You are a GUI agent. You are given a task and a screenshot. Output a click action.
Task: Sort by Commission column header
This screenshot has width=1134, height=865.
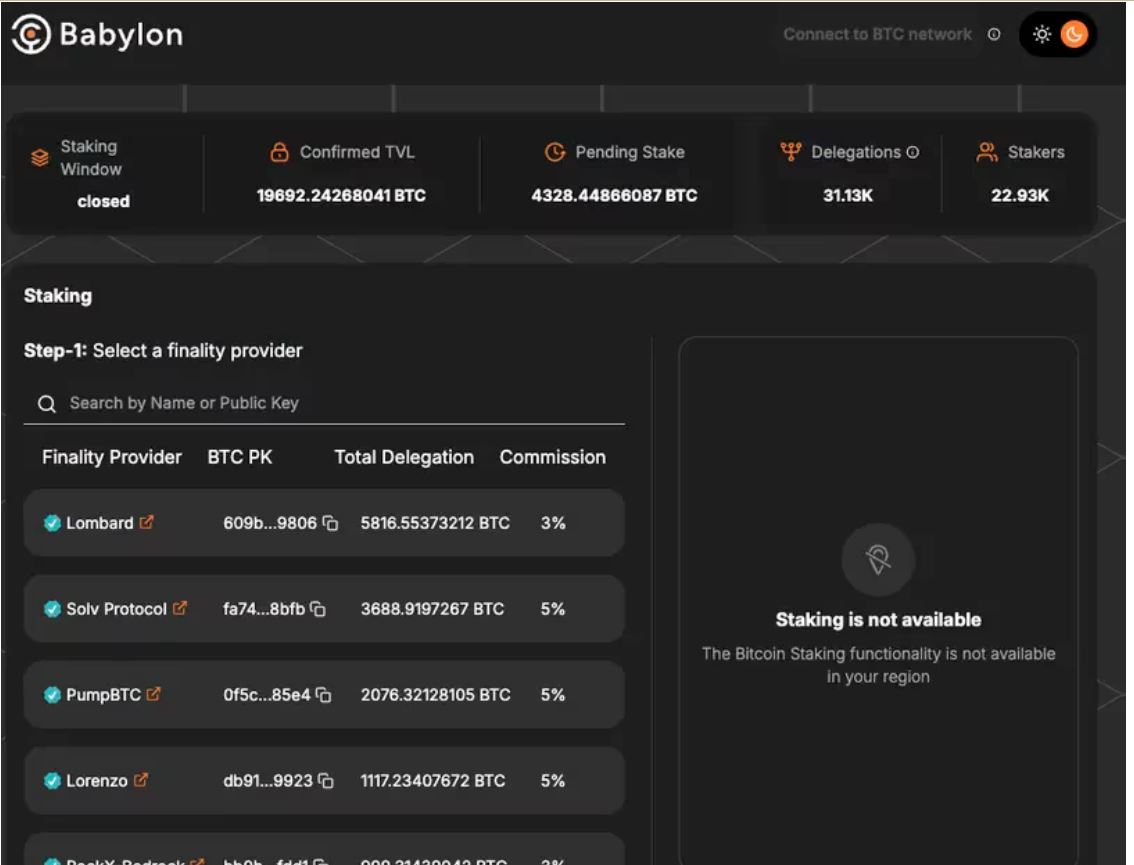[x=552, y=457]
